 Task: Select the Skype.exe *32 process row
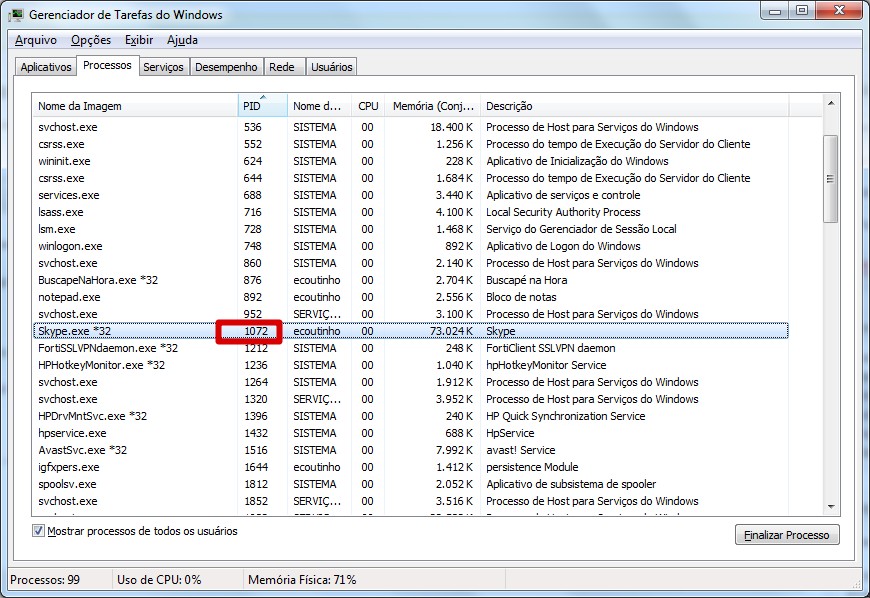[411, 331]
